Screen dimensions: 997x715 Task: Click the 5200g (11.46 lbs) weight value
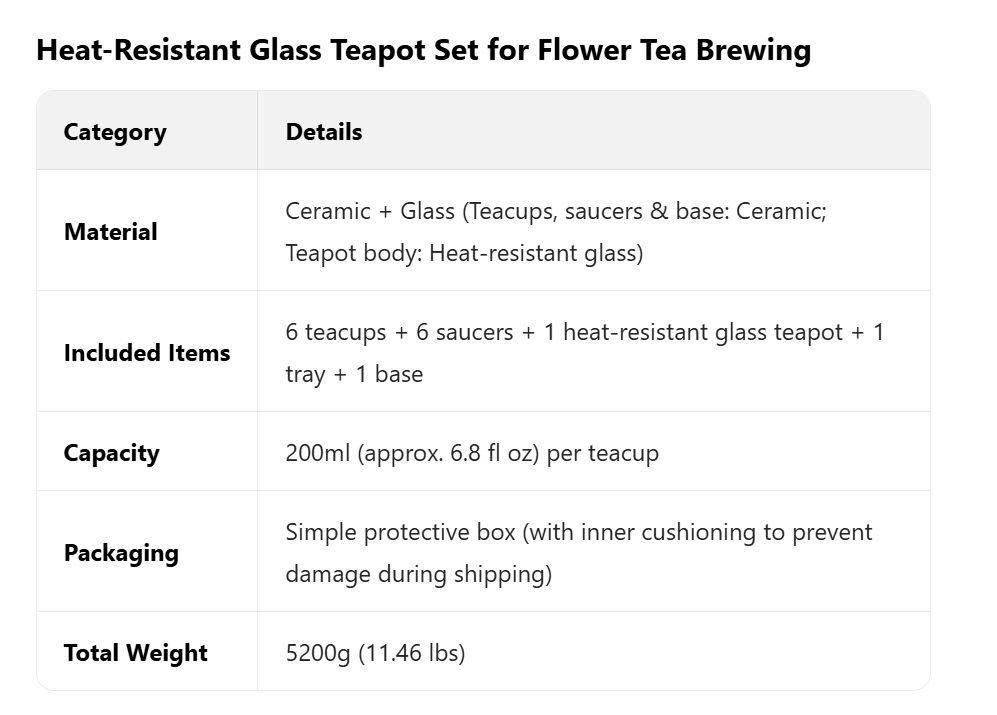(x=375, y=653)
